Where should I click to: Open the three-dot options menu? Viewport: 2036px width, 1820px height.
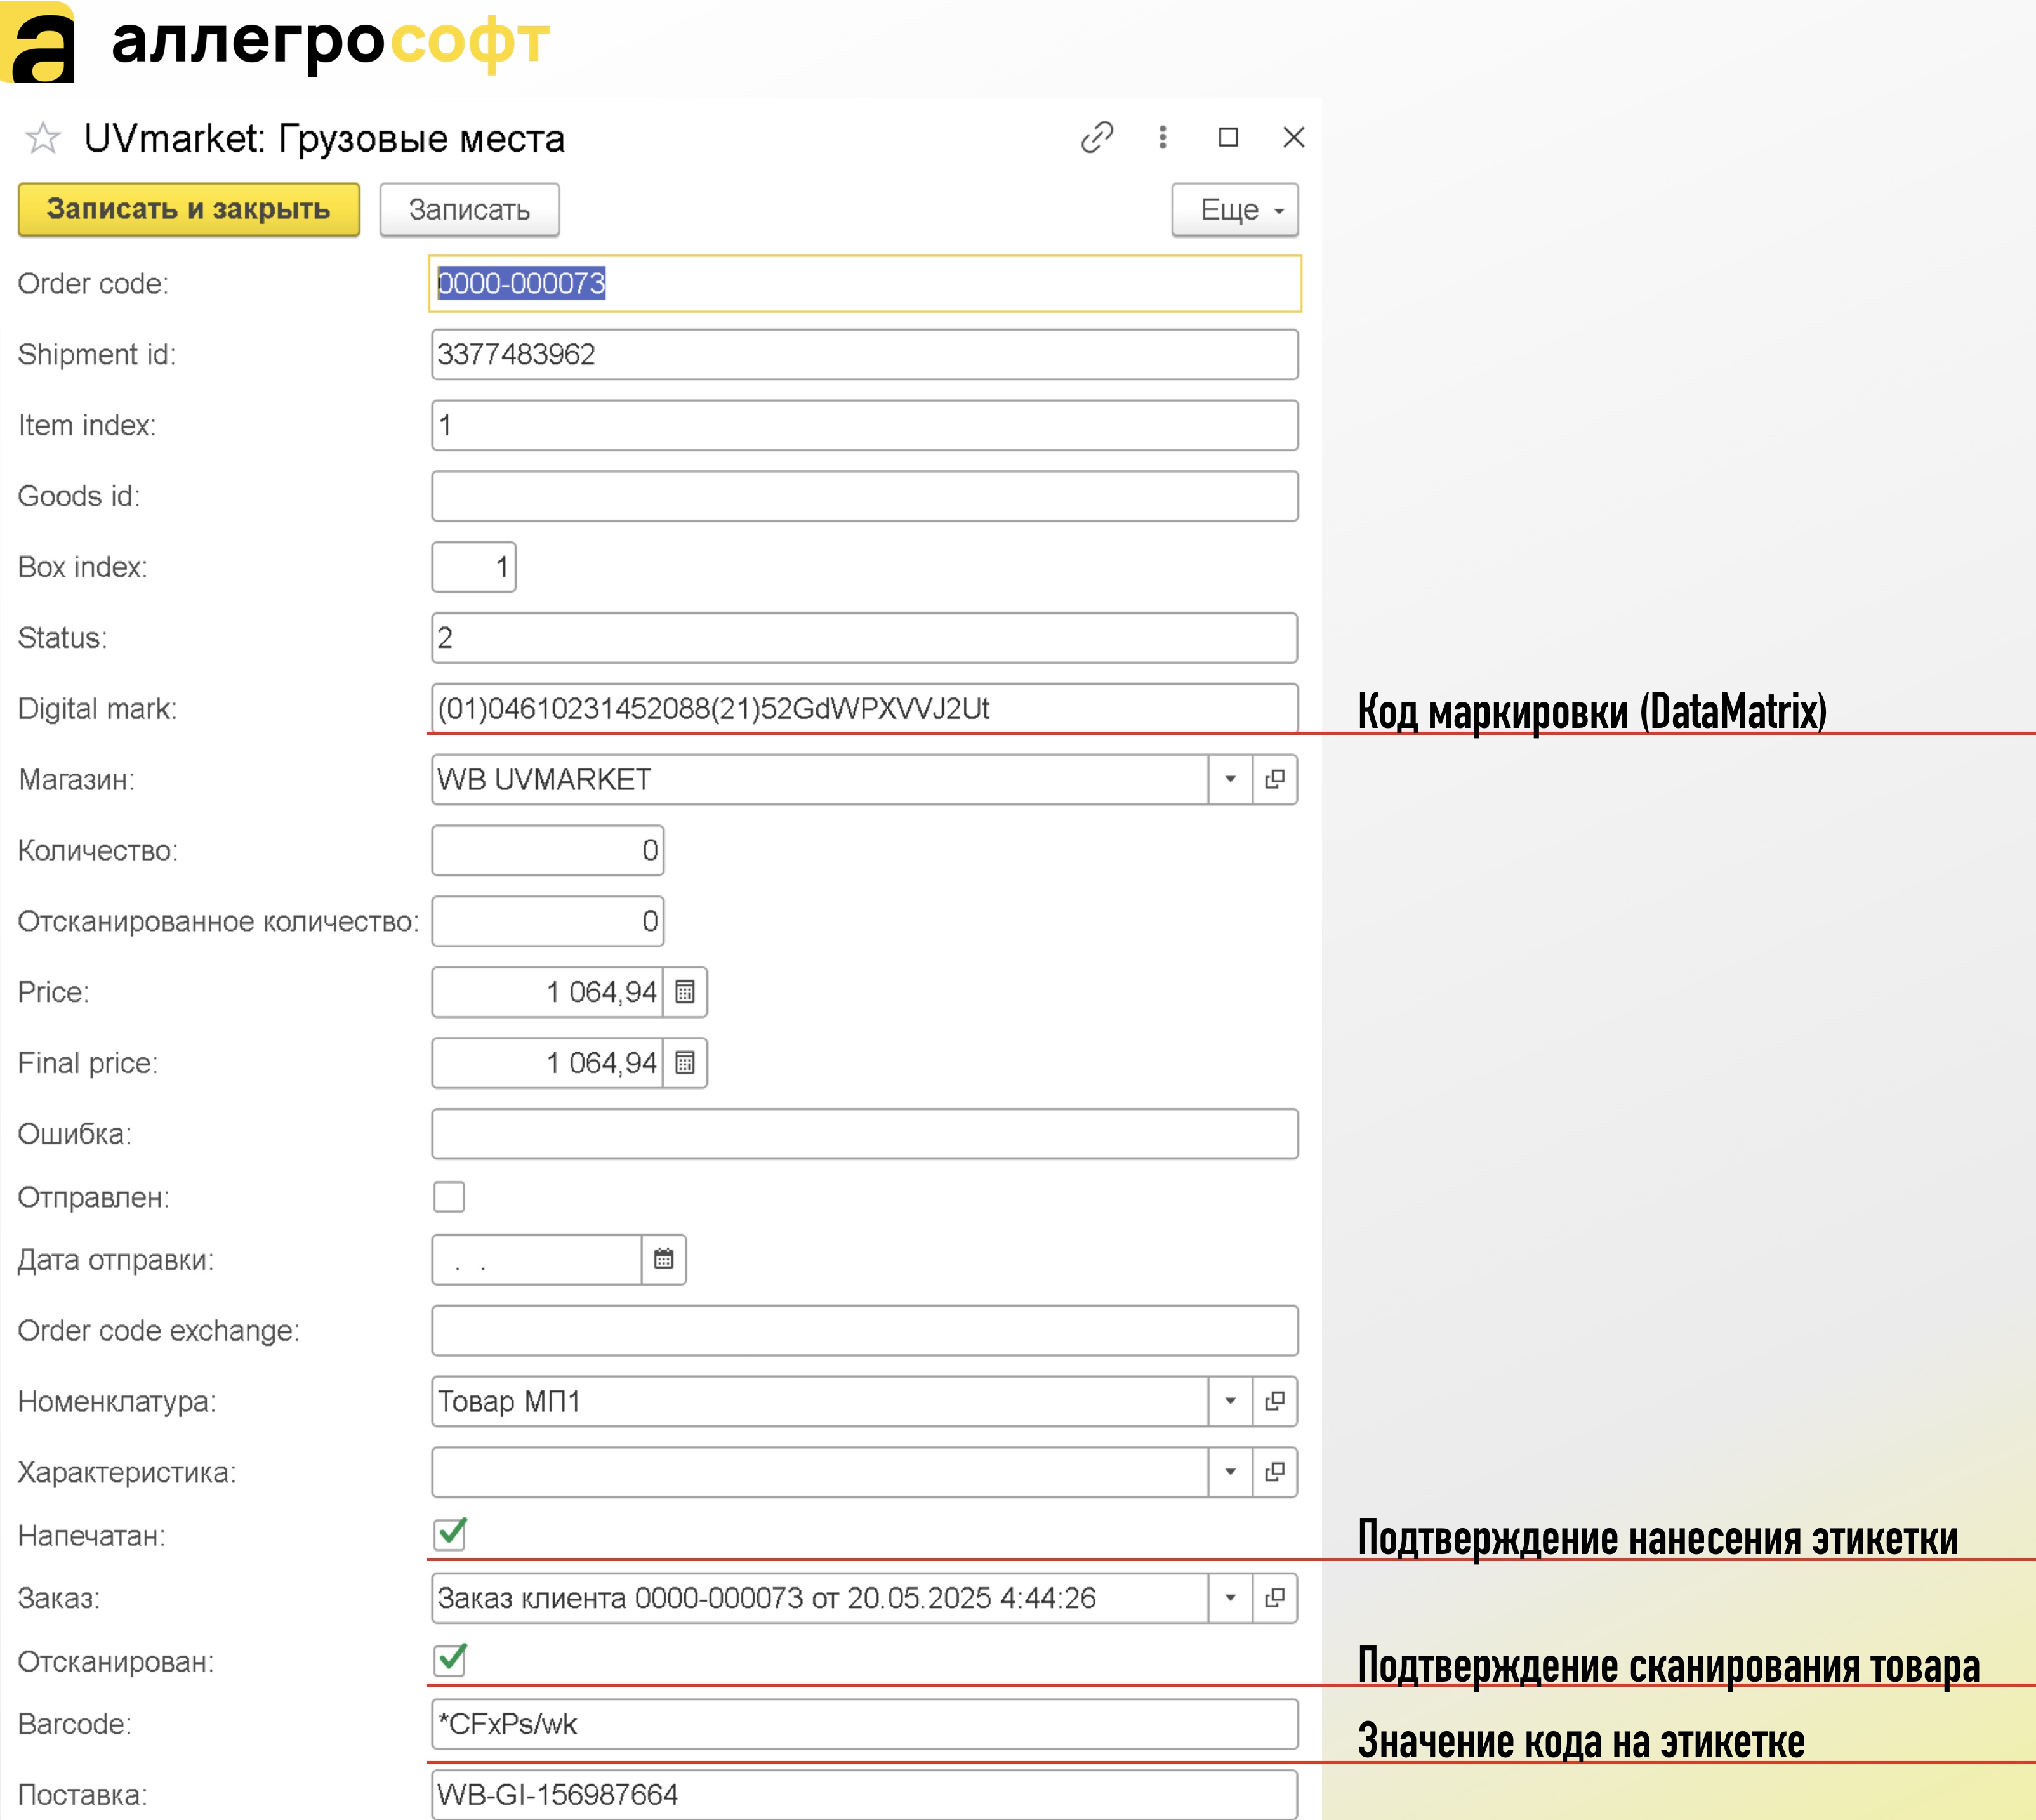(x=1162, y=137)
